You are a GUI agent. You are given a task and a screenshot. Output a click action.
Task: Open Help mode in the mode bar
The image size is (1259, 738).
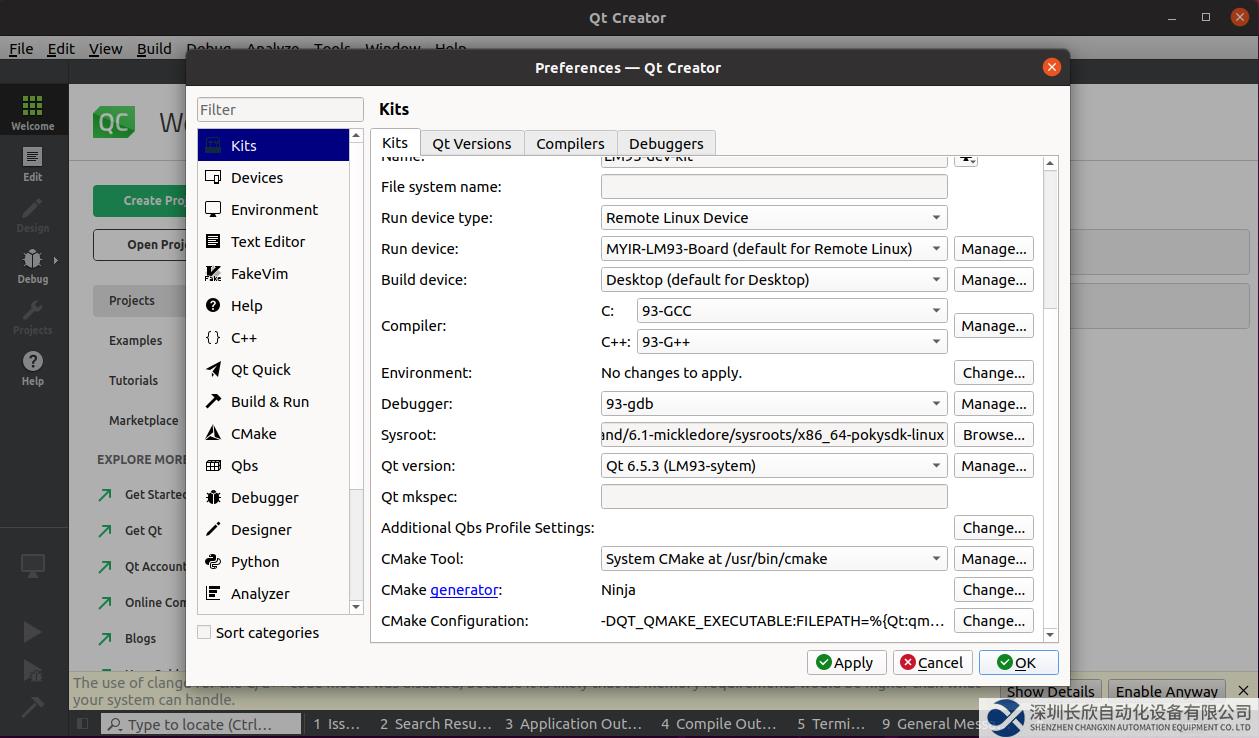click(x=33, y=368)
